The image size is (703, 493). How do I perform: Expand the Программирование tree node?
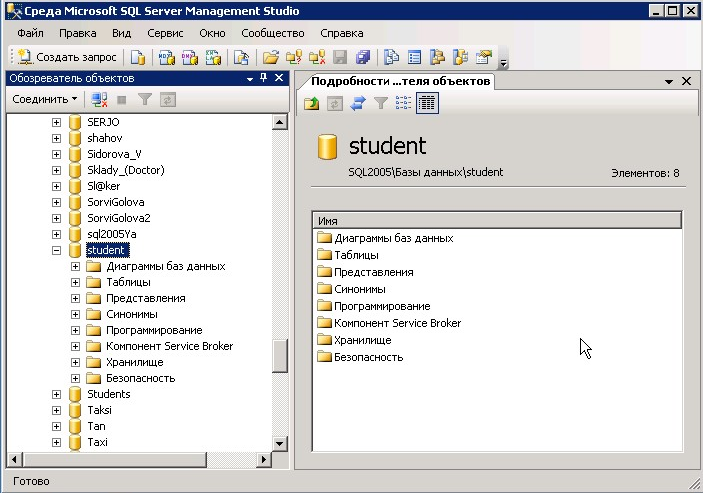point(75,330)
